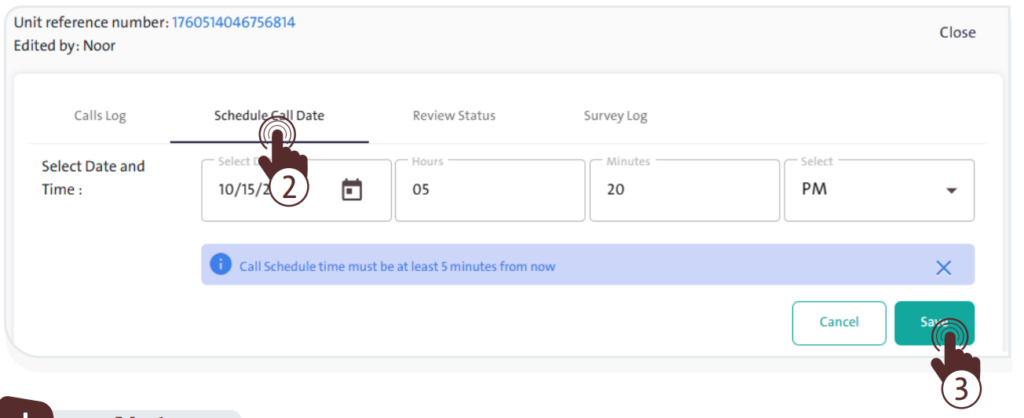This screenshot has height=418, width=1024.
Task: Switch to the Calls Log tab
Action: (x=100, y=116)
